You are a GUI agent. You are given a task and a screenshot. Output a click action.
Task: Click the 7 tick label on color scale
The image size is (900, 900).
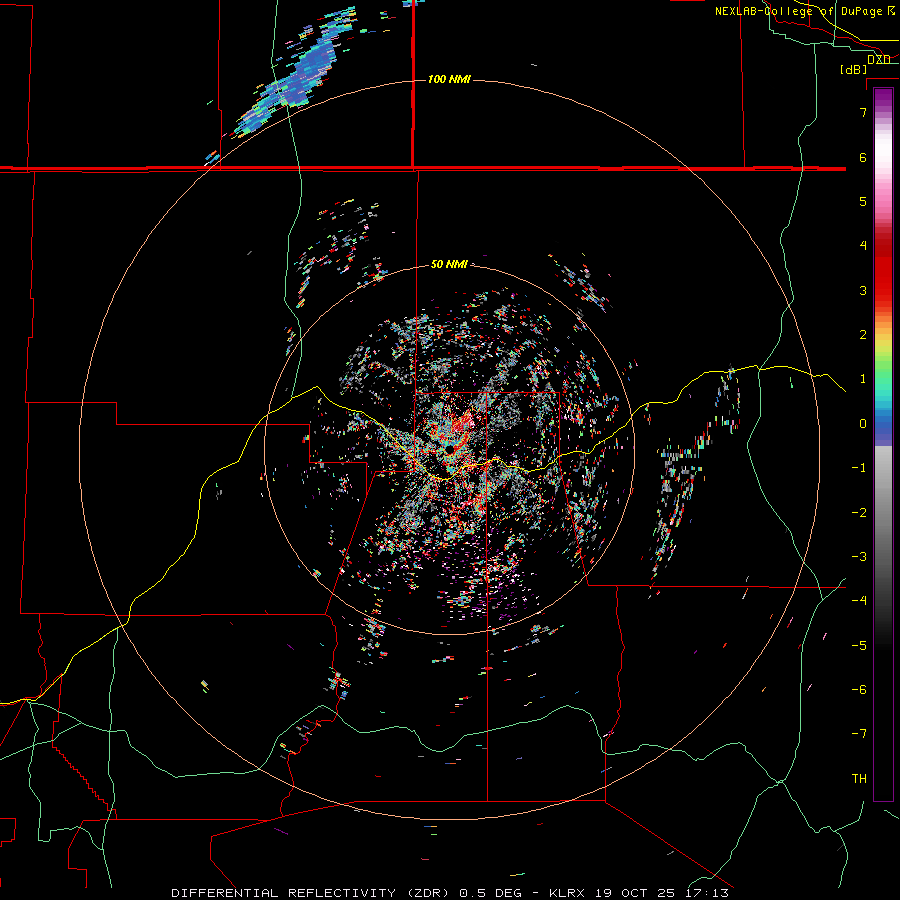pos(863,112)
